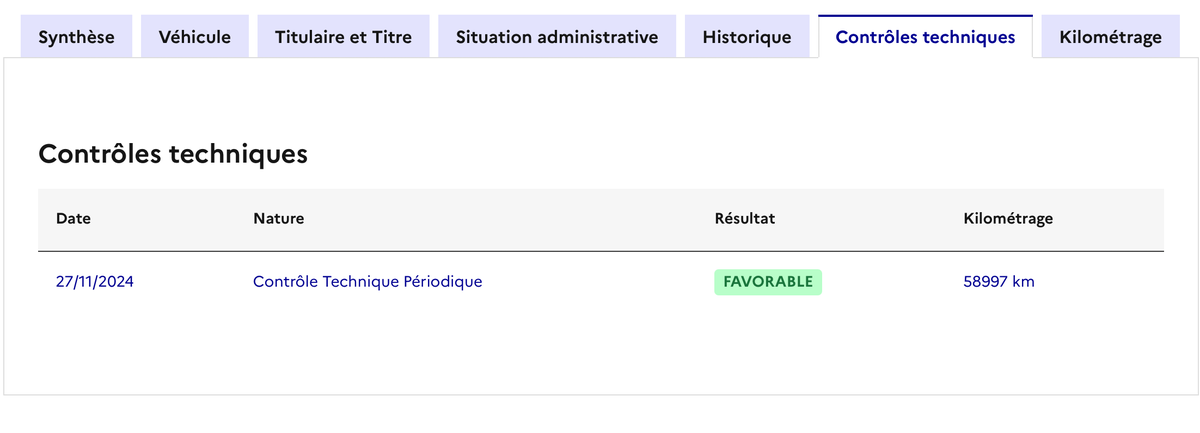Click the Date column header
The height and width of the screenshot is (433, 1200).
pos(73,218)
